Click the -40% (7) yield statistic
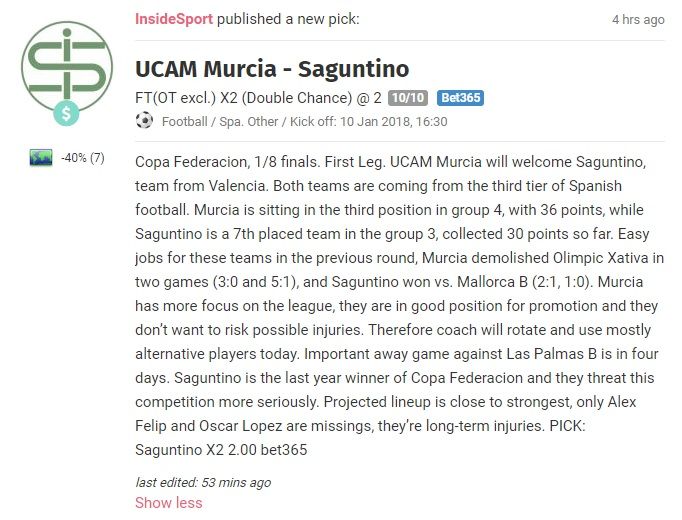Viewport: 682px width, 520px height. (x=83, y=157)
